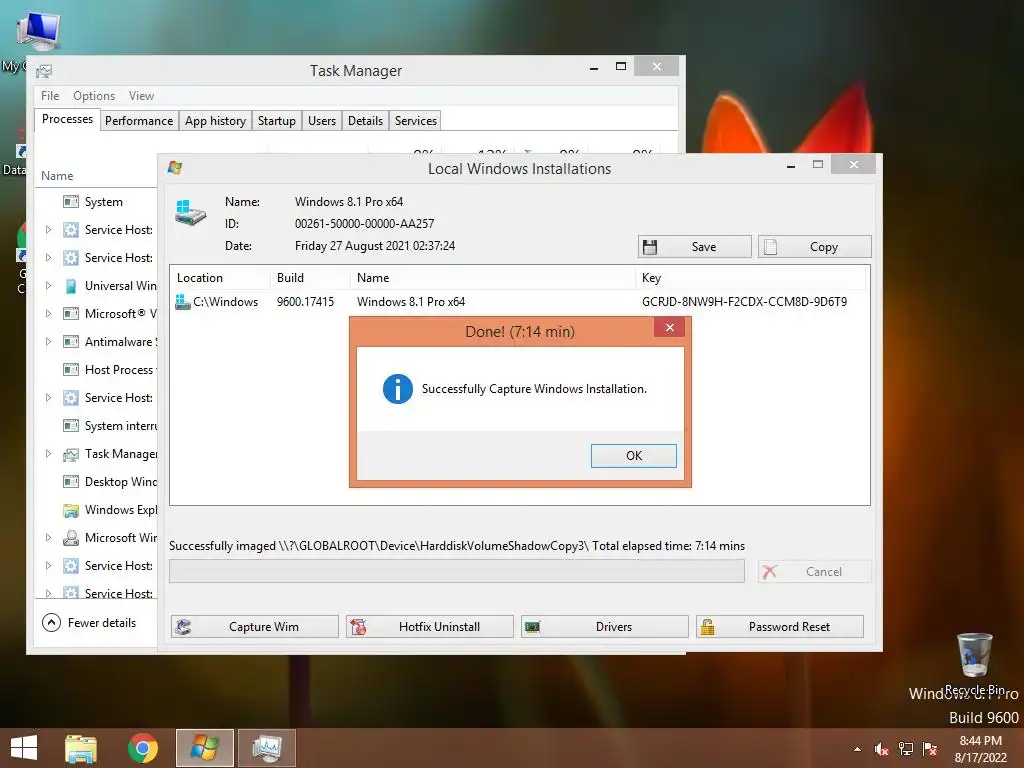Click Task Manager title bar icon
The width and height of the screenshot is (1024, 768).
coord(44,71)
